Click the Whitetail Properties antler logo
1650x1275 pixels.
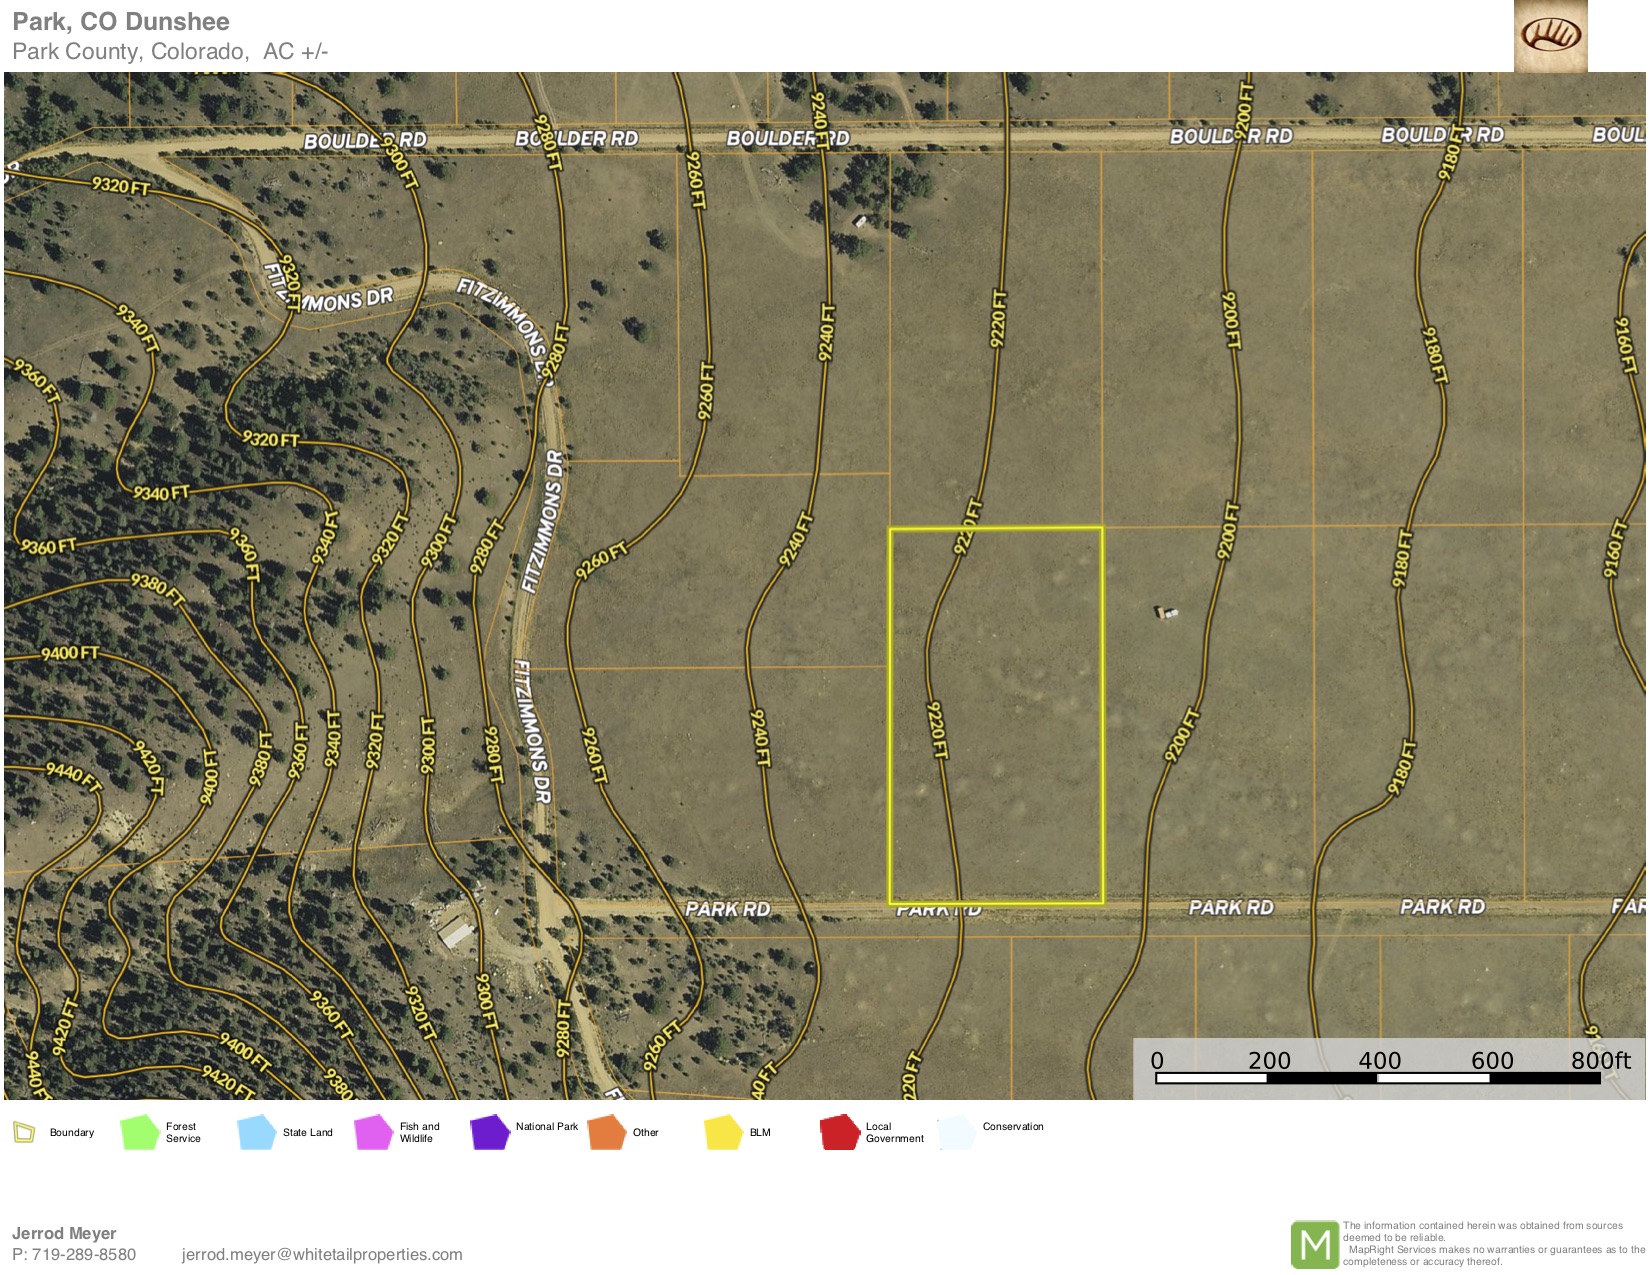[x=1550, y=36]
